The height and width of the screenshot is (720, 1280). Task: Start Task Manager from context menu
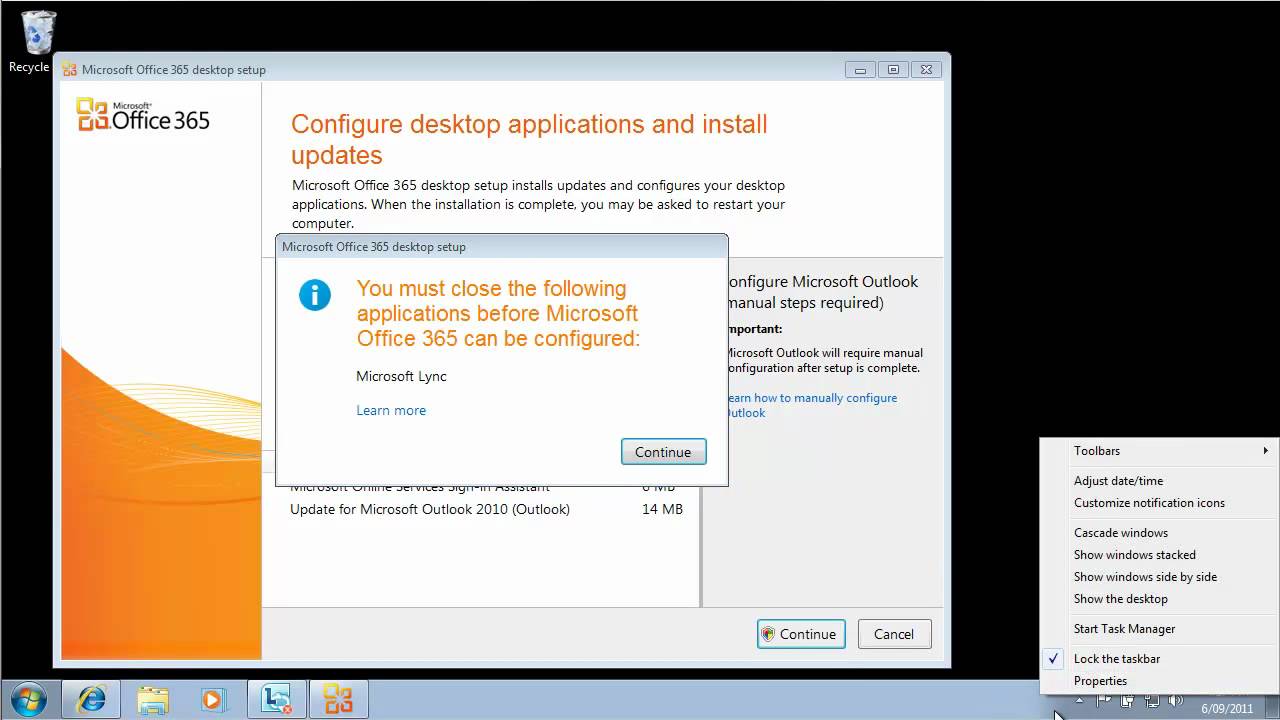(x=1159, y=629)
